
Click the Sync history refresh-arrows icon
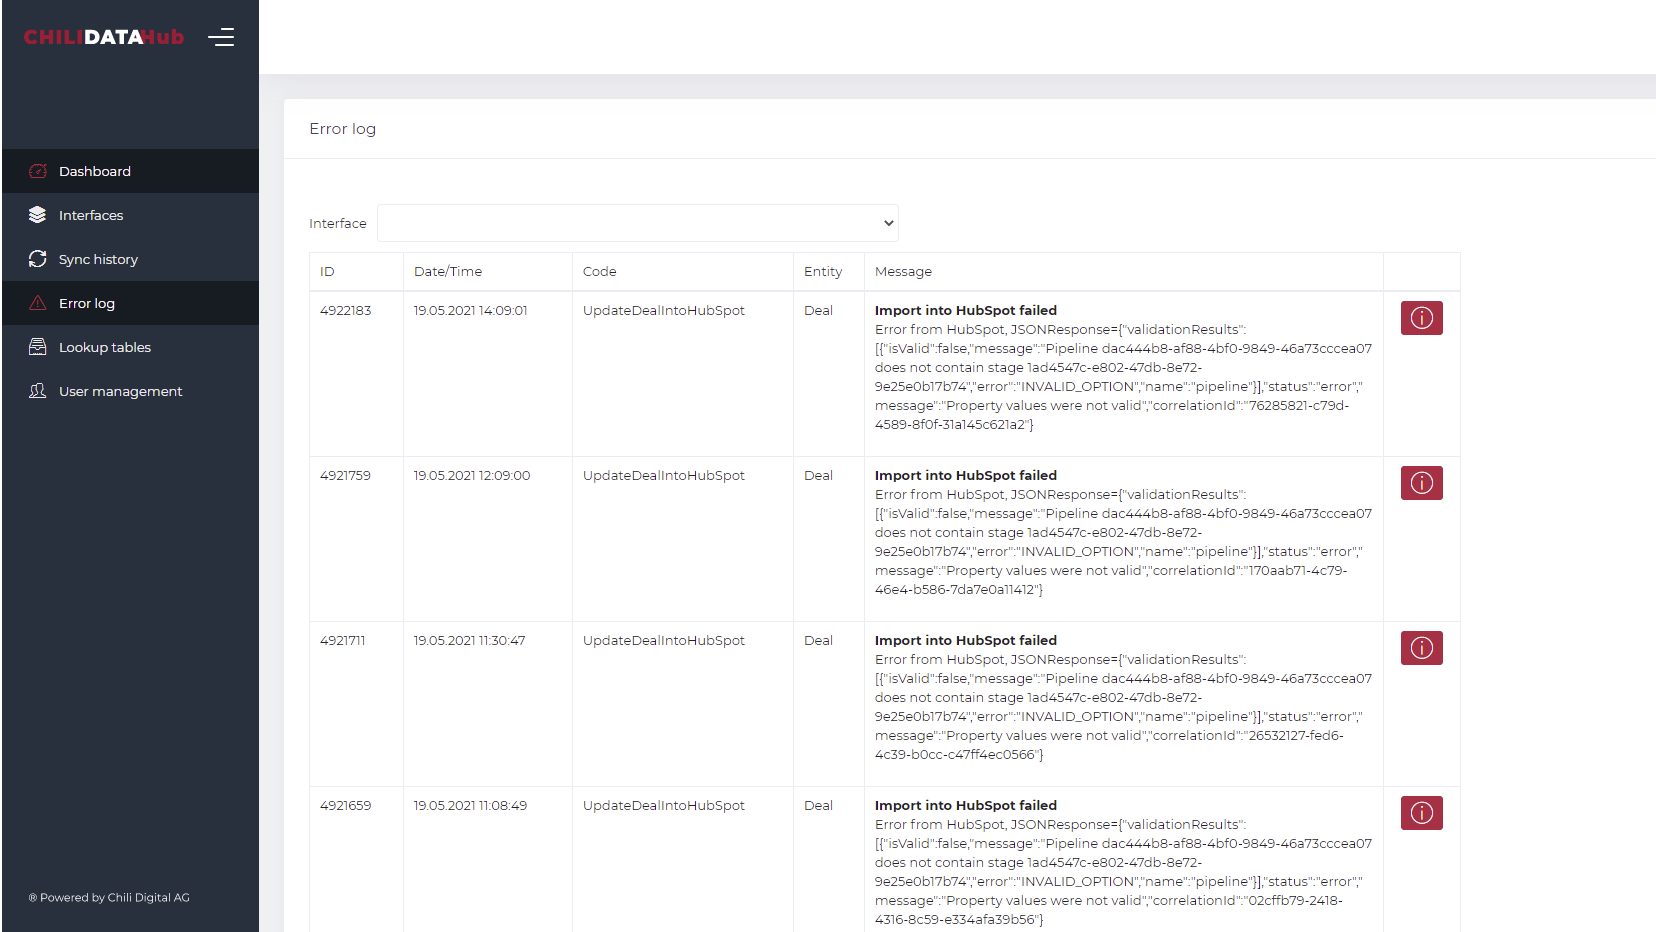(37, 259)
